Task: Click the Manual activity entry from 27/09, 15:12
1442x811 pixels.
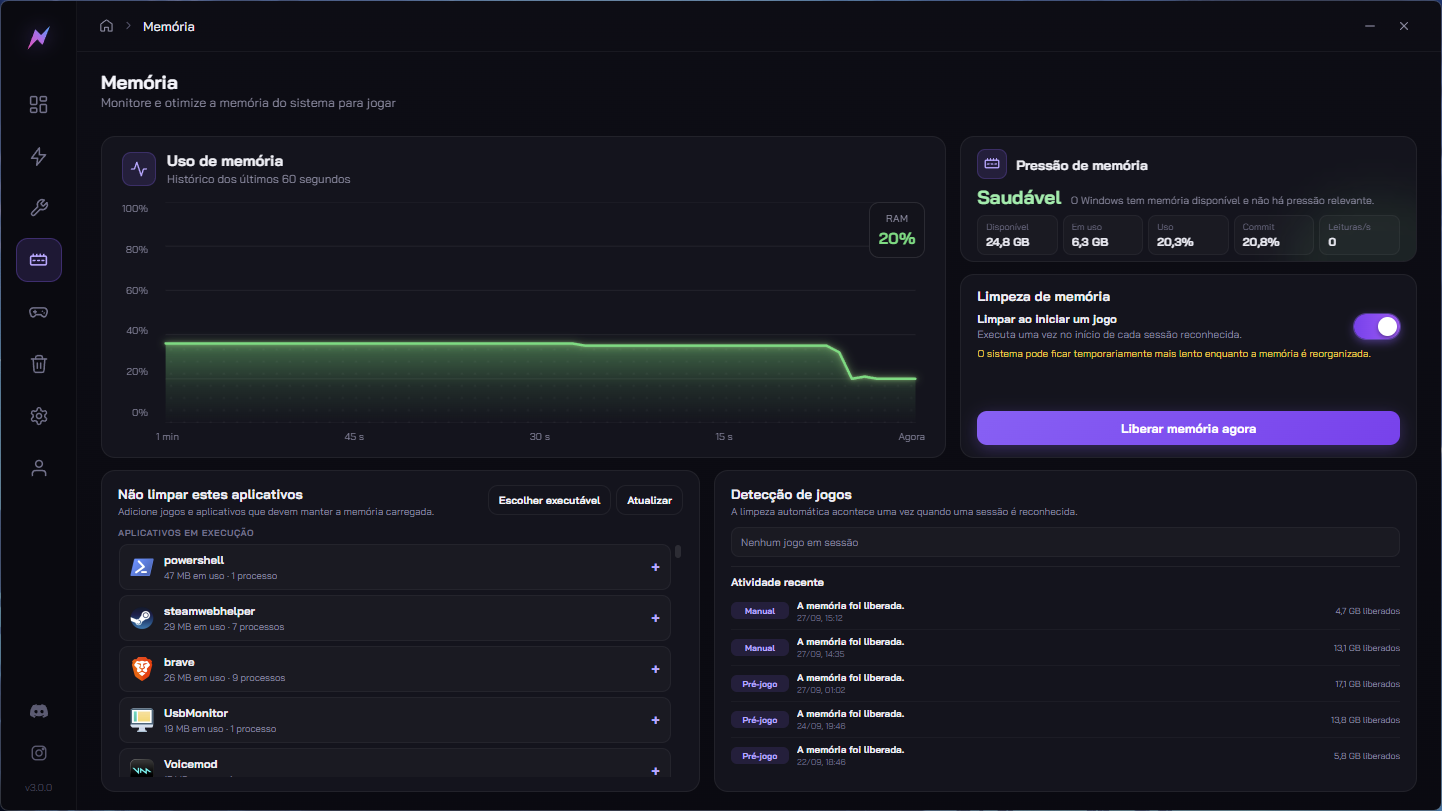Action: pyautogui.click(x=1065, y=611)
